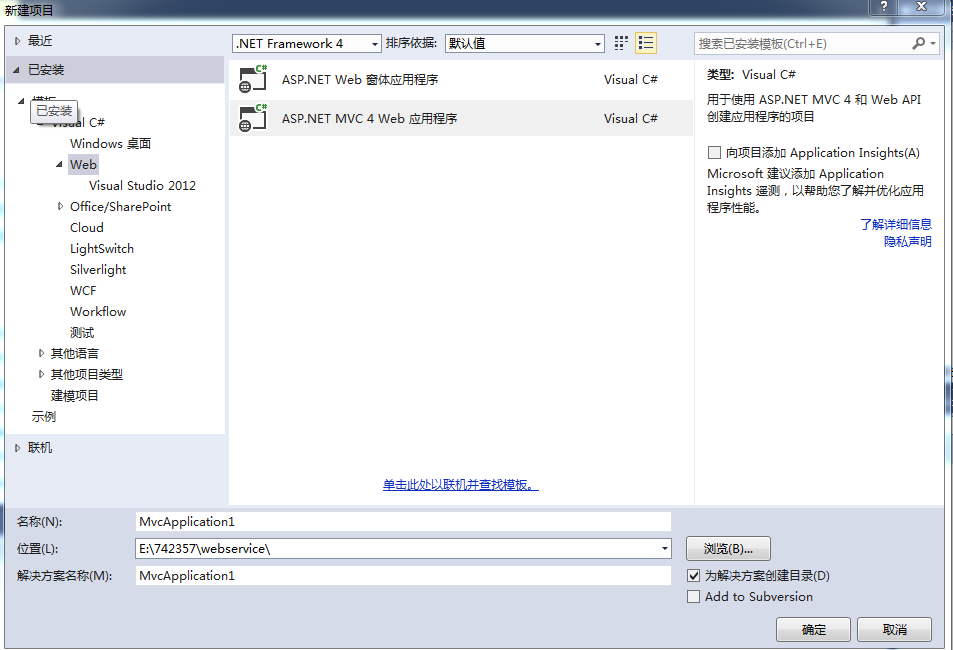Open 单击此处以联机并查找模板 link

[461, 485]
